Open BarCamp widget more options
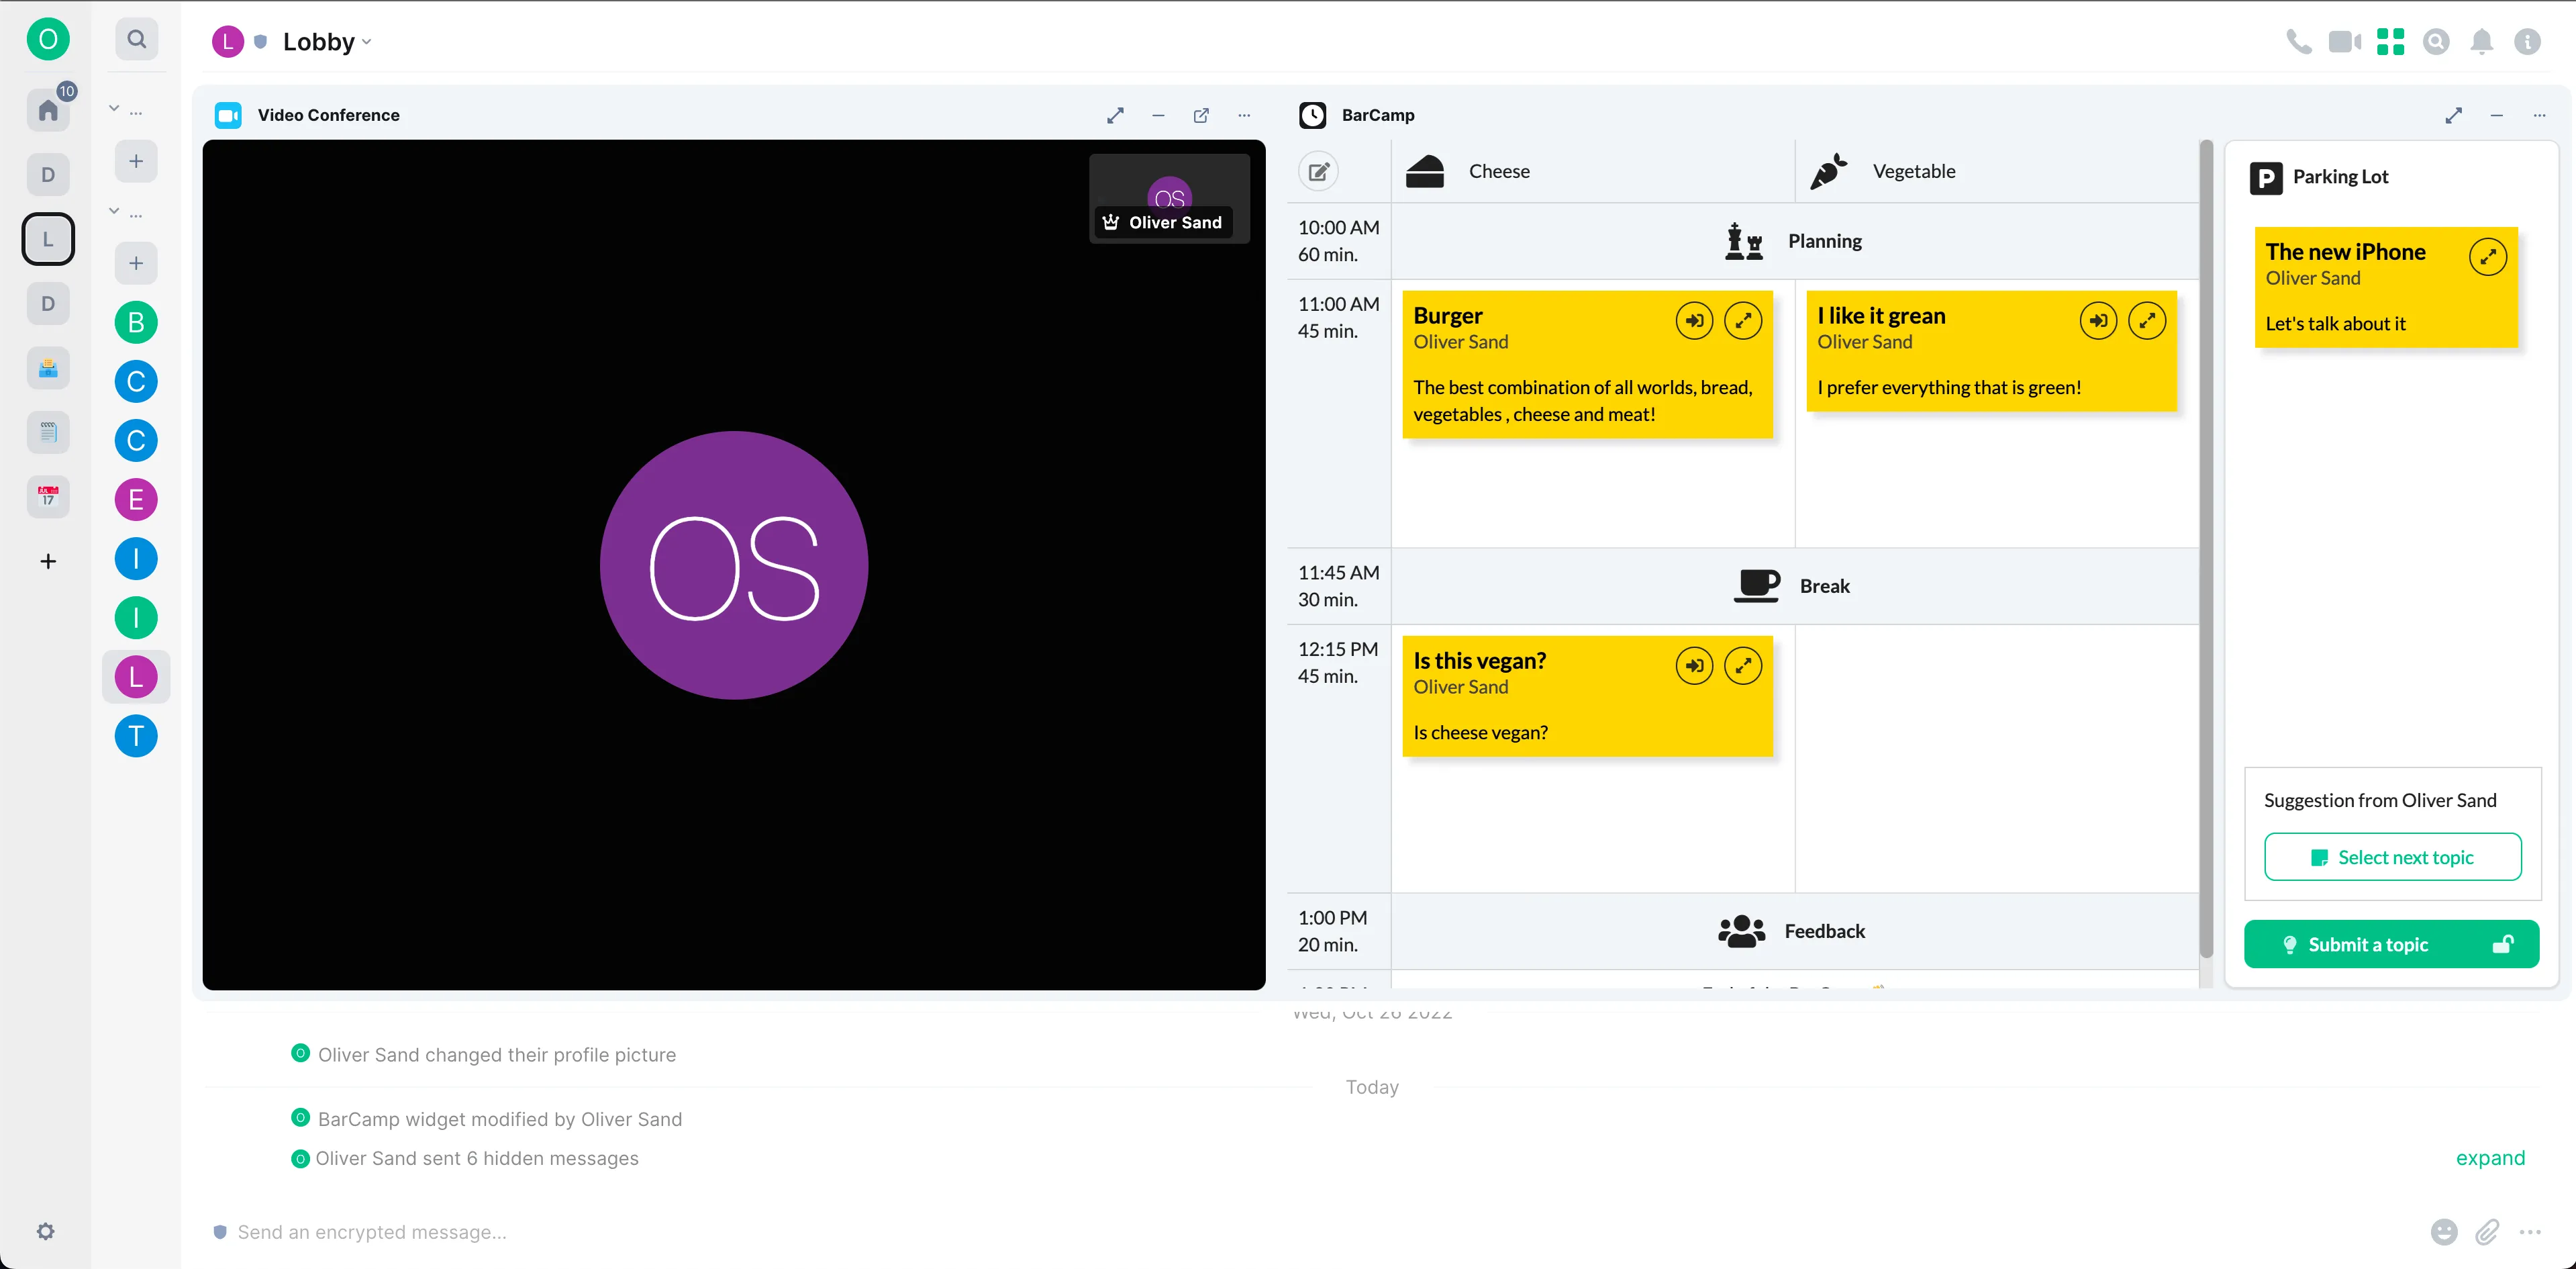 click(2539, 115)
